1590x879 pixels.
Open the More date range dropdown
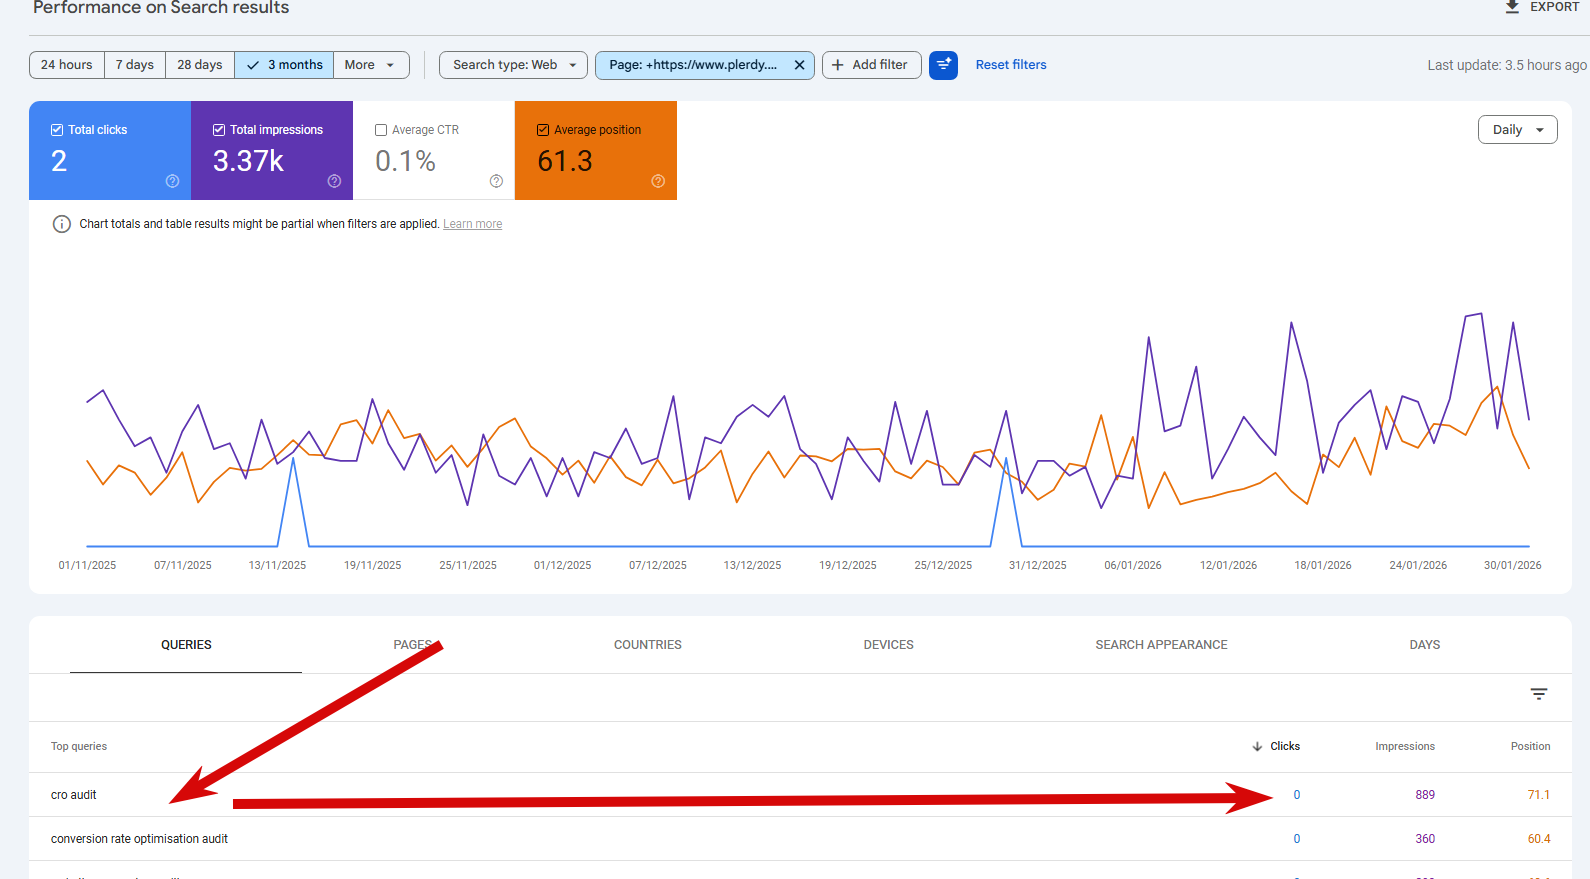pos(371,65)
